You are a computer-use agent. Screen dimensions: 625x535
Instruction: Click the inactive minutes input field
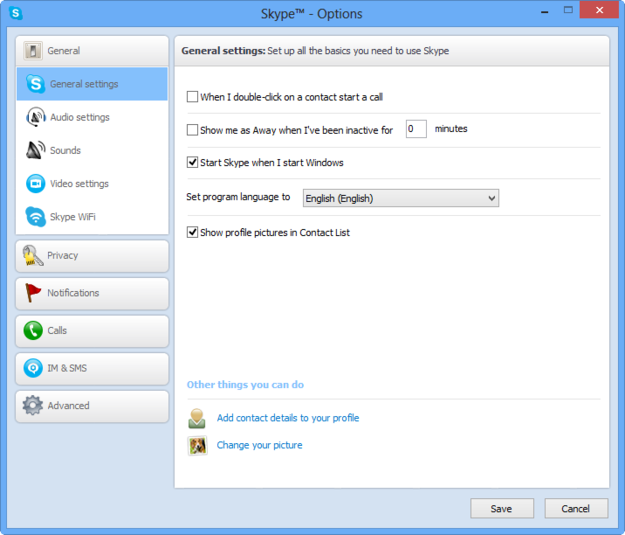click(x=416, y=129)
